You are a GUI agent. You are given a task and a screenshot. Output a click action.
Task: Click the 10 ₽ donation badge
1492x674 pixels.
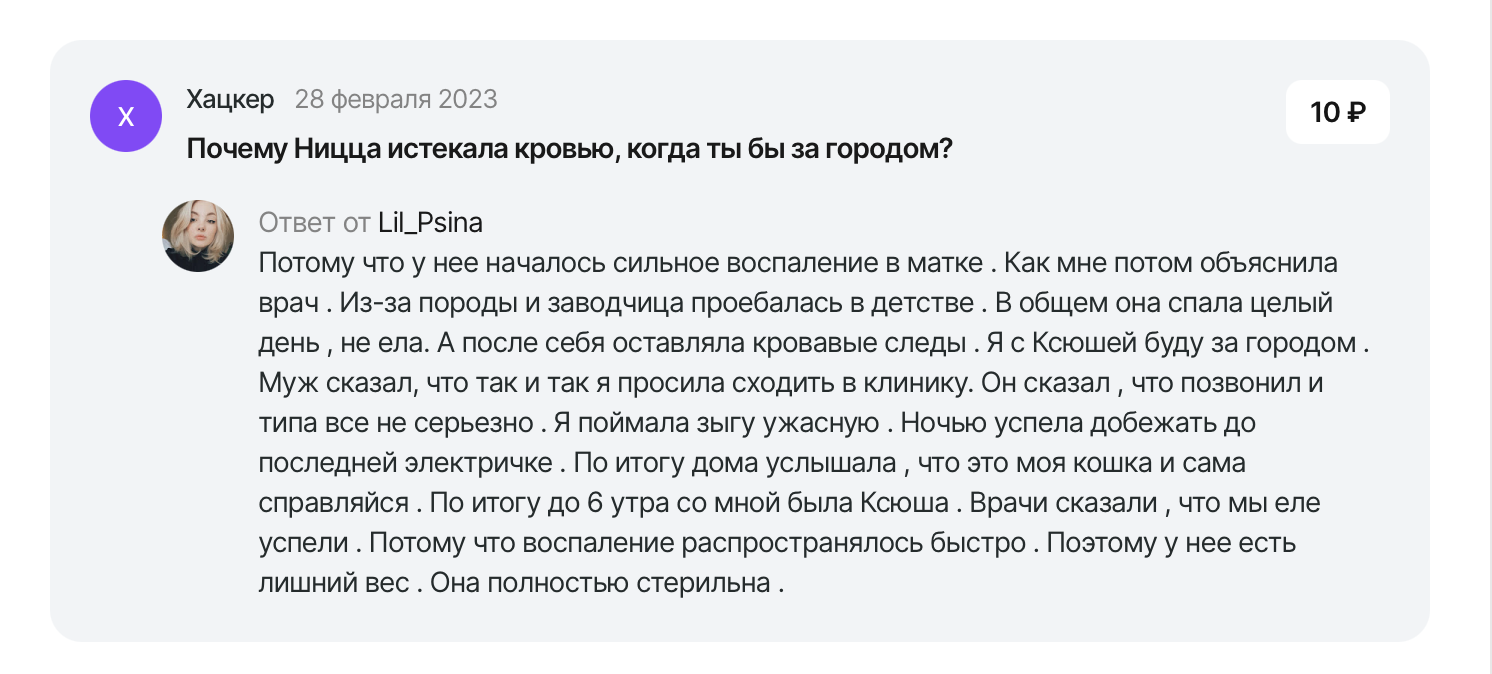pyautogui.click(x=1338, y=112)
